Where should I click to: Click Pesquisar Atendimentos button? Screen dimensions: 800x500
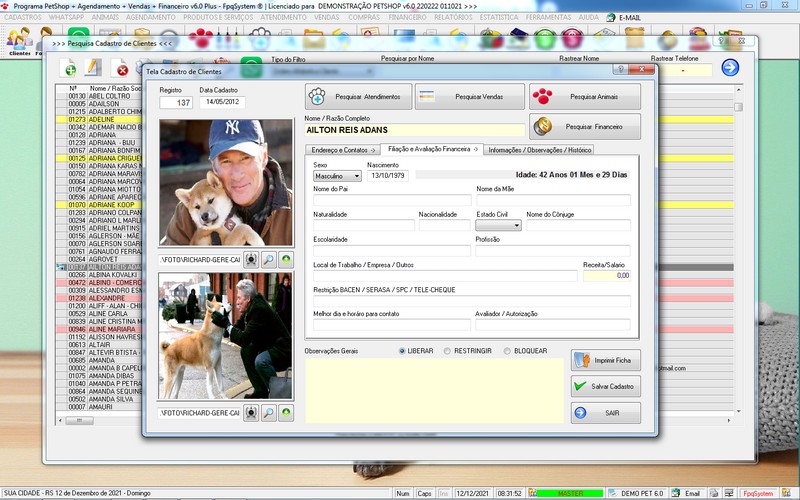(359, 96)
